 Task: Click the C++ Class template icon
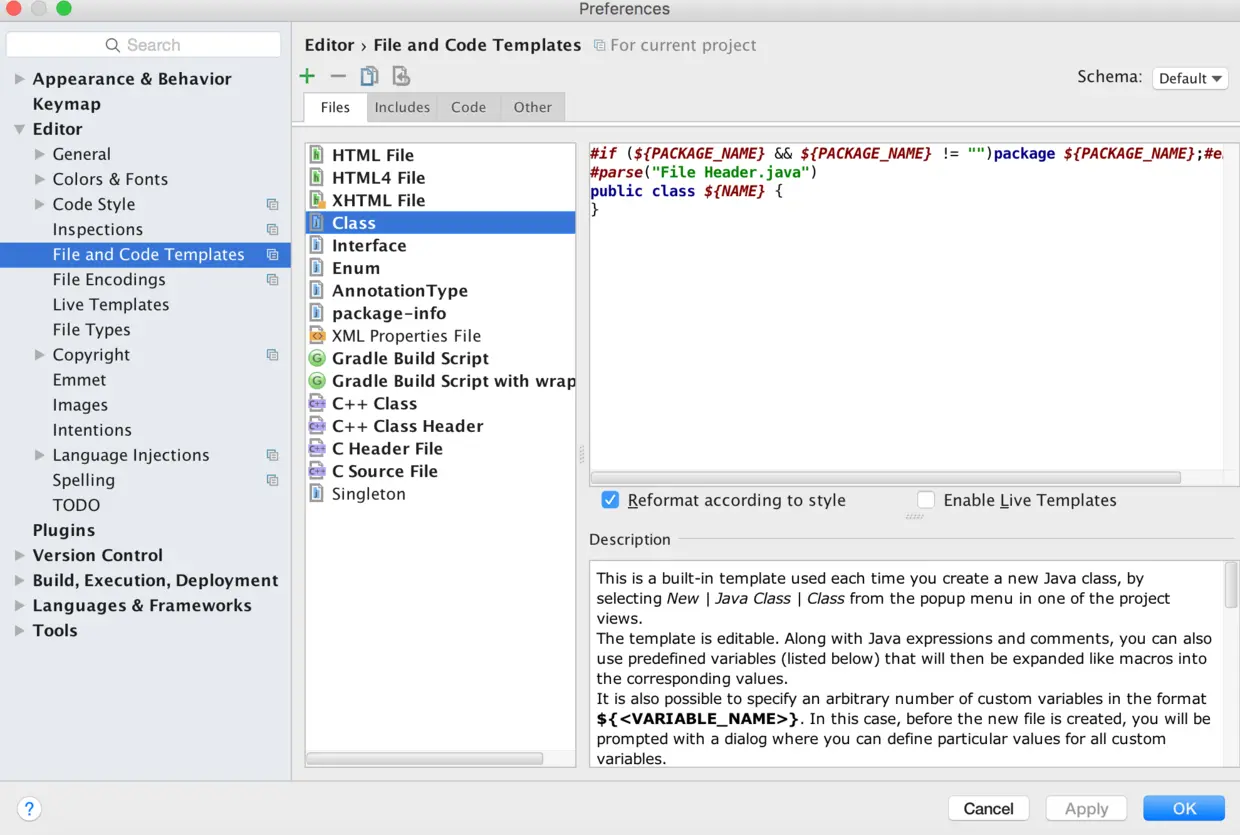(x=317, y=403)
